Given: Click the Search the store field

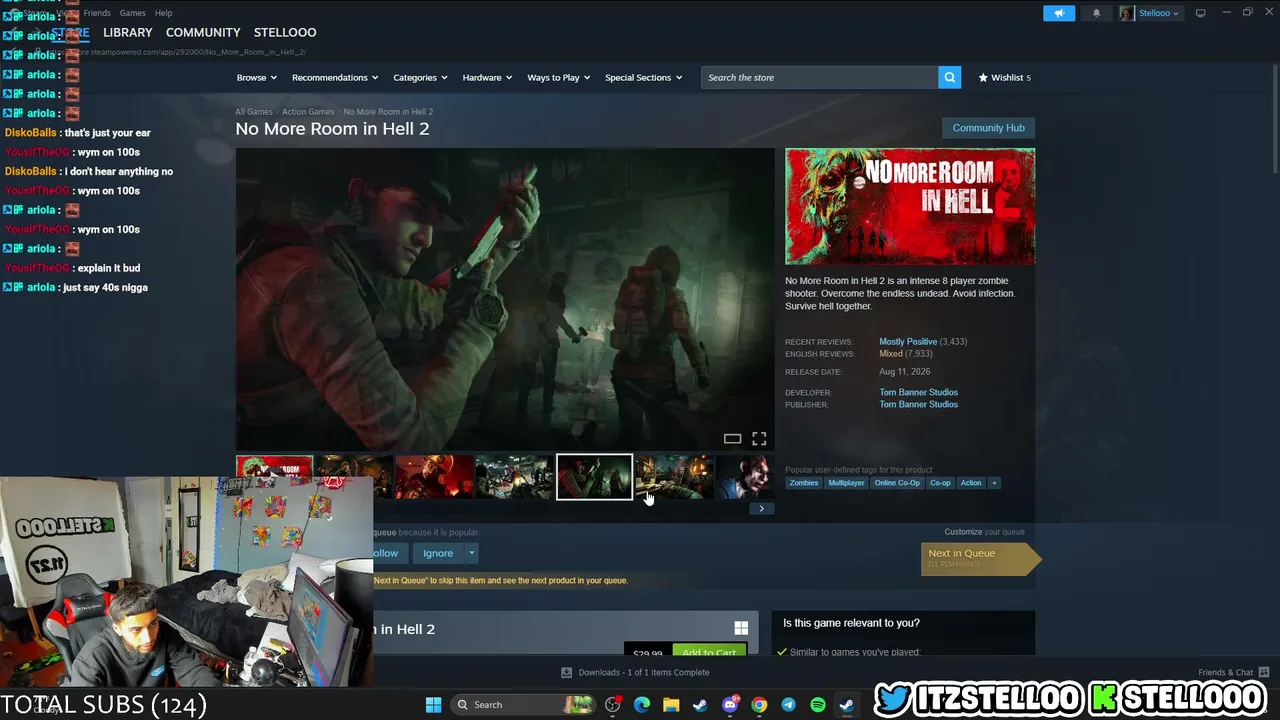Looking at the screenshot, I should pos(820,77).
